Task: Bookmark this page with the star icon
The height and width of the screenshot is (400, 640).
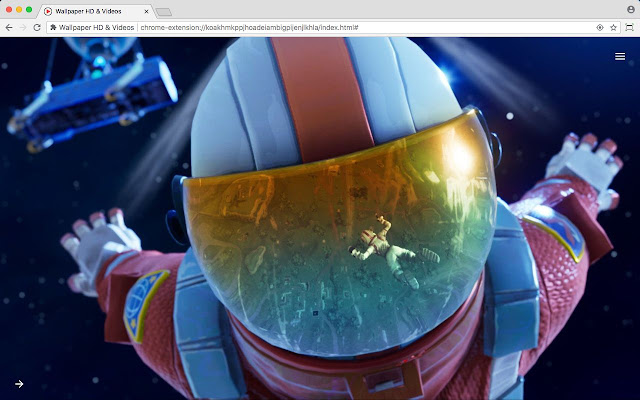Action: (x=613, y=27)
